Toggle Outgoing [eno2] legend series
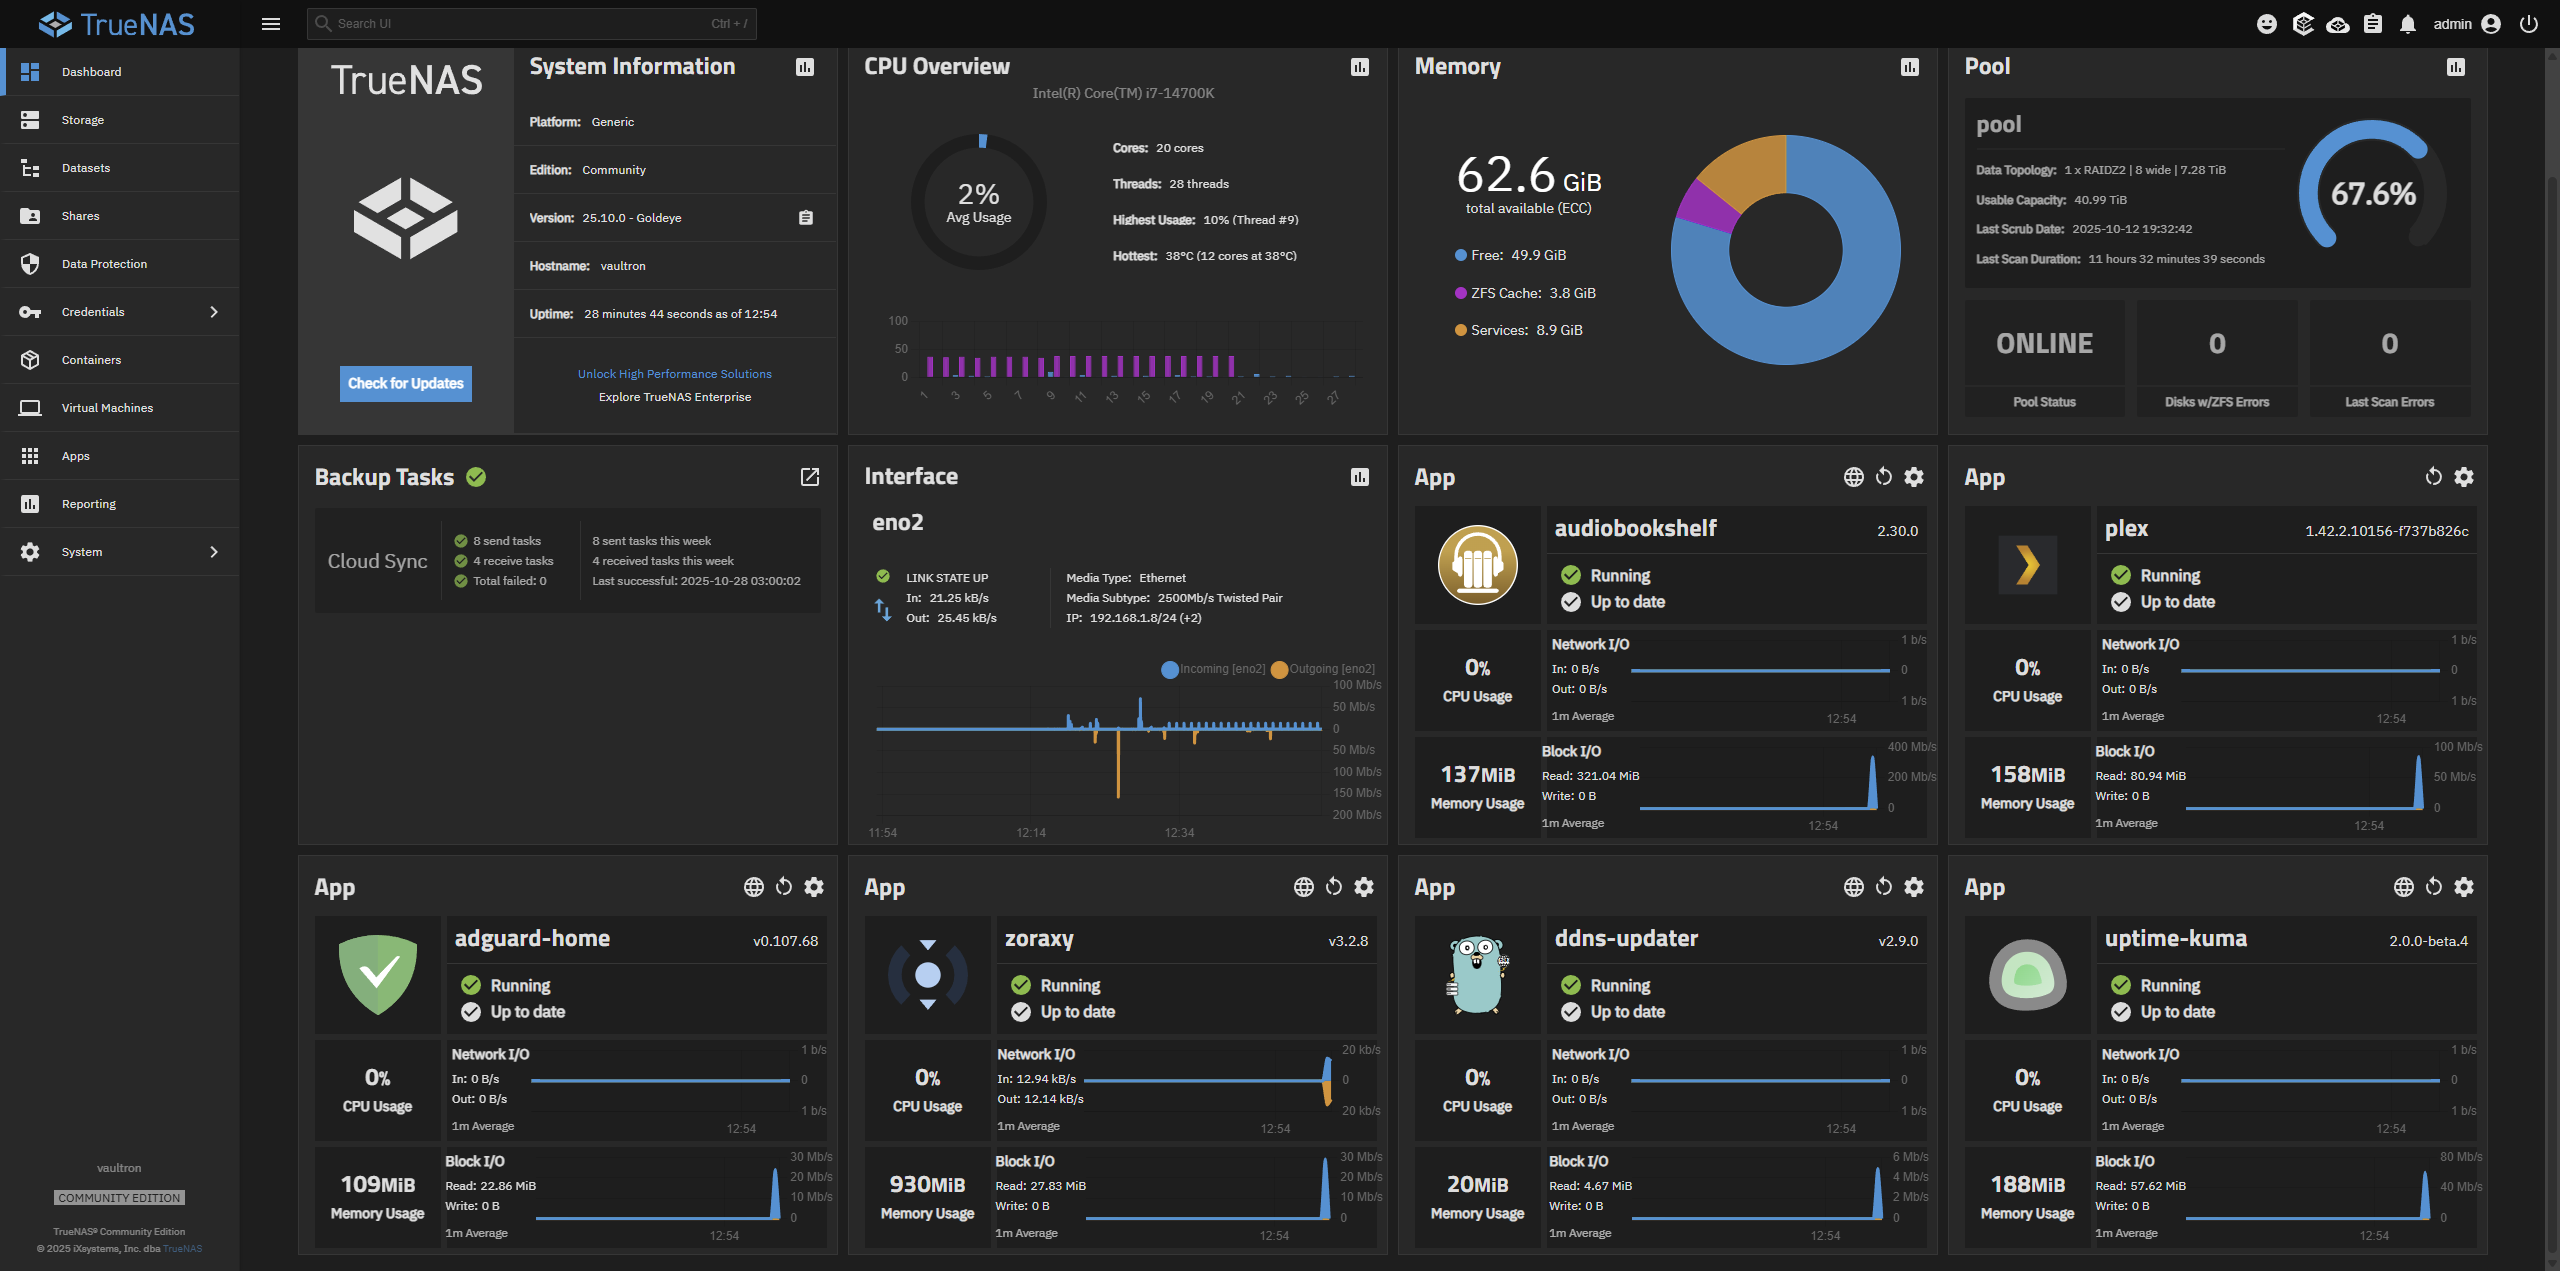 pyautogui.click(x=1322, y=669)
